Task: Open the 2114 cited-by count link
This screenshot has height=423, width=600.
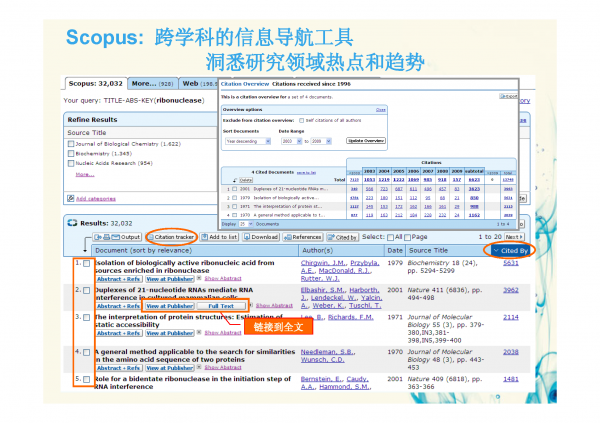Action: tap(511, 317)
